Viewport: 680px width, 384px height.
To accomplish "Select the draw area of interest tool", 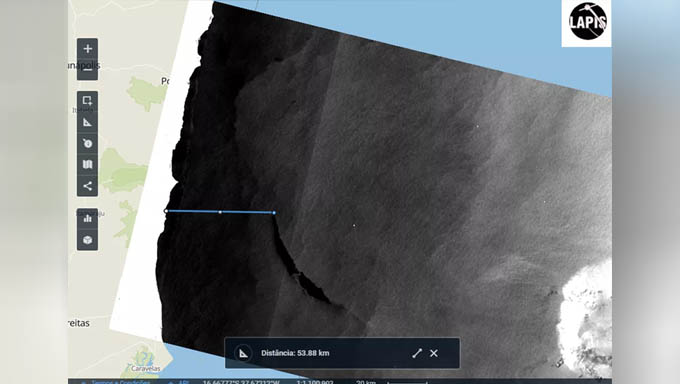I will pos(88,101).
